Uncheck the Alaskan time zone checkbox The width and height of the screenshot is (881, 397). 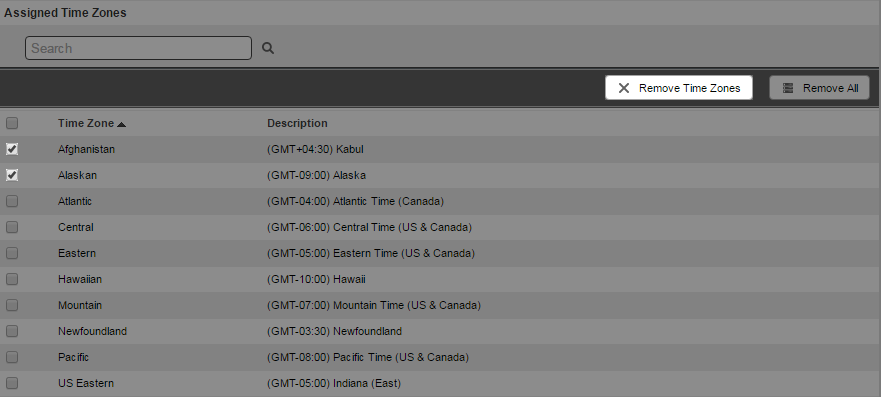point(12,175)
